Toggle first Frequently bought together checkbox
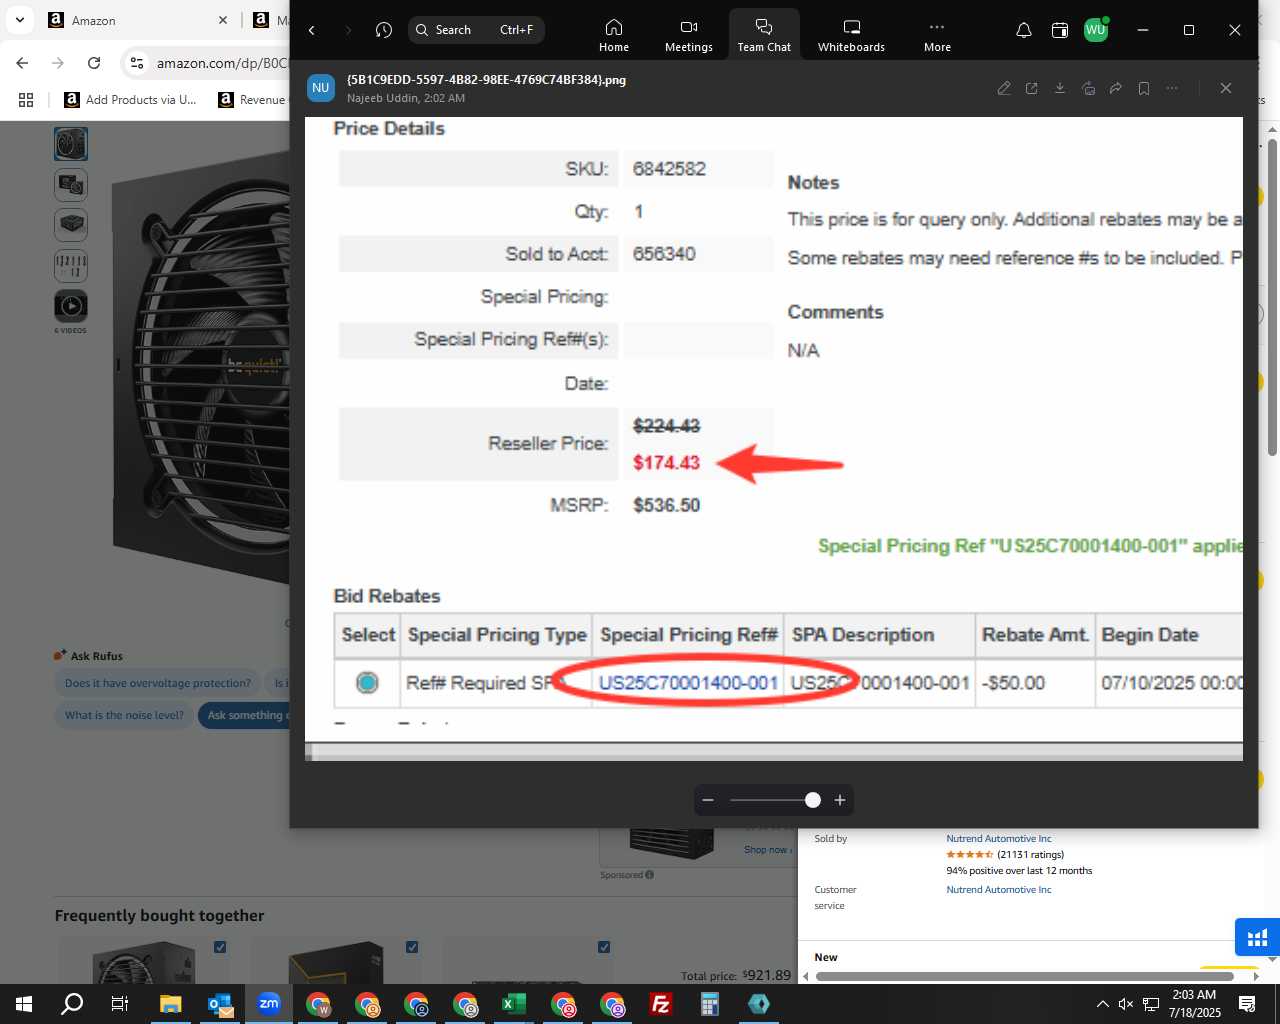This screenshot has height=1024, width=1280. (x=220, y=947)
